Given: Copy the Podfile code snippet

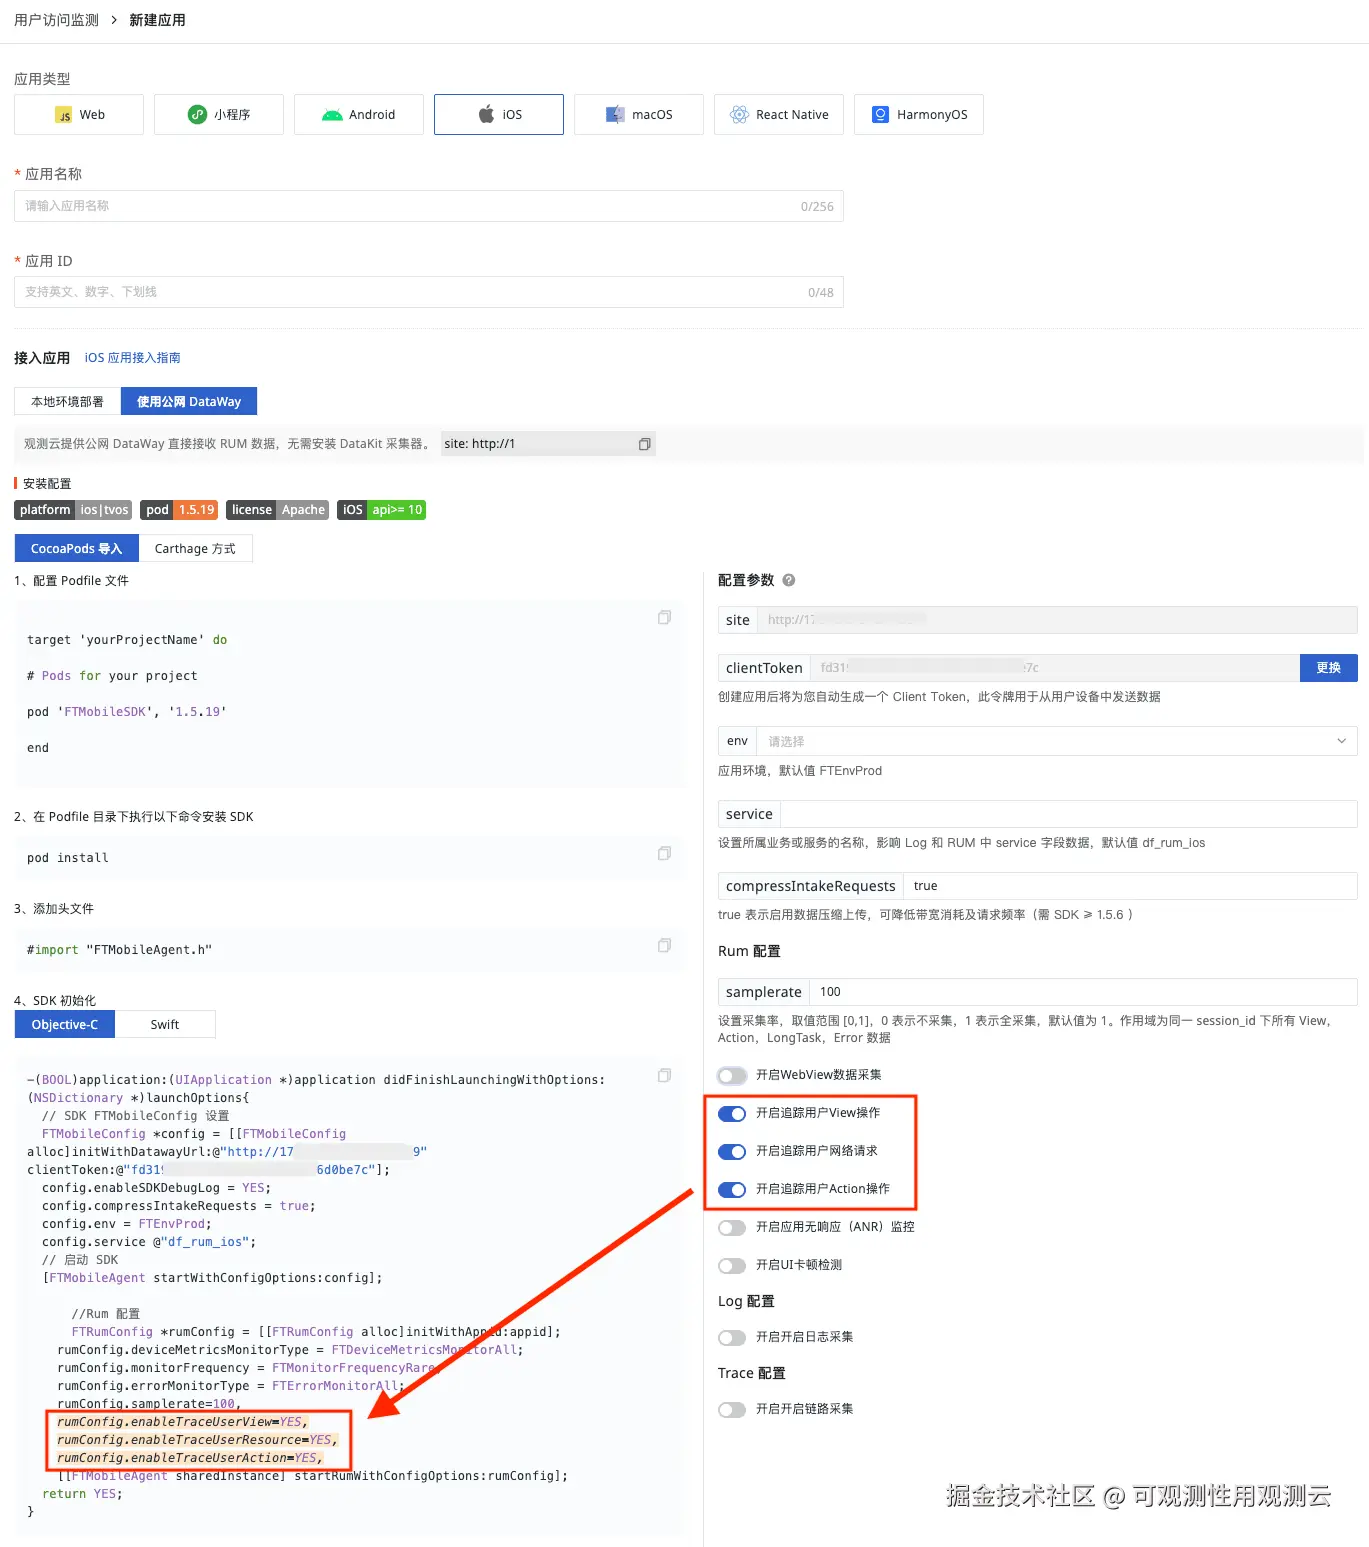Looking at the screenshot, I should click(664, 618).
